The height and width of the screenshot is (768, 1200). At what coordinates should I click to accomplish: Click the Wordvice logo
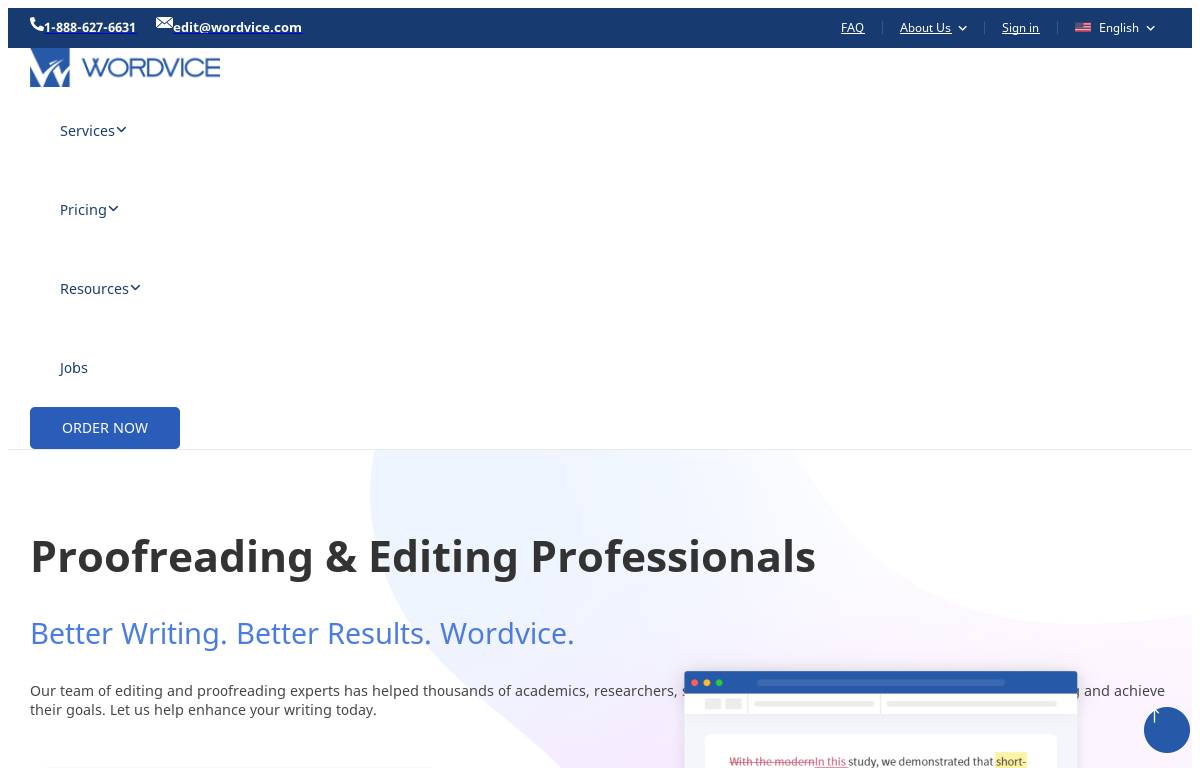(x=125, y=67)
